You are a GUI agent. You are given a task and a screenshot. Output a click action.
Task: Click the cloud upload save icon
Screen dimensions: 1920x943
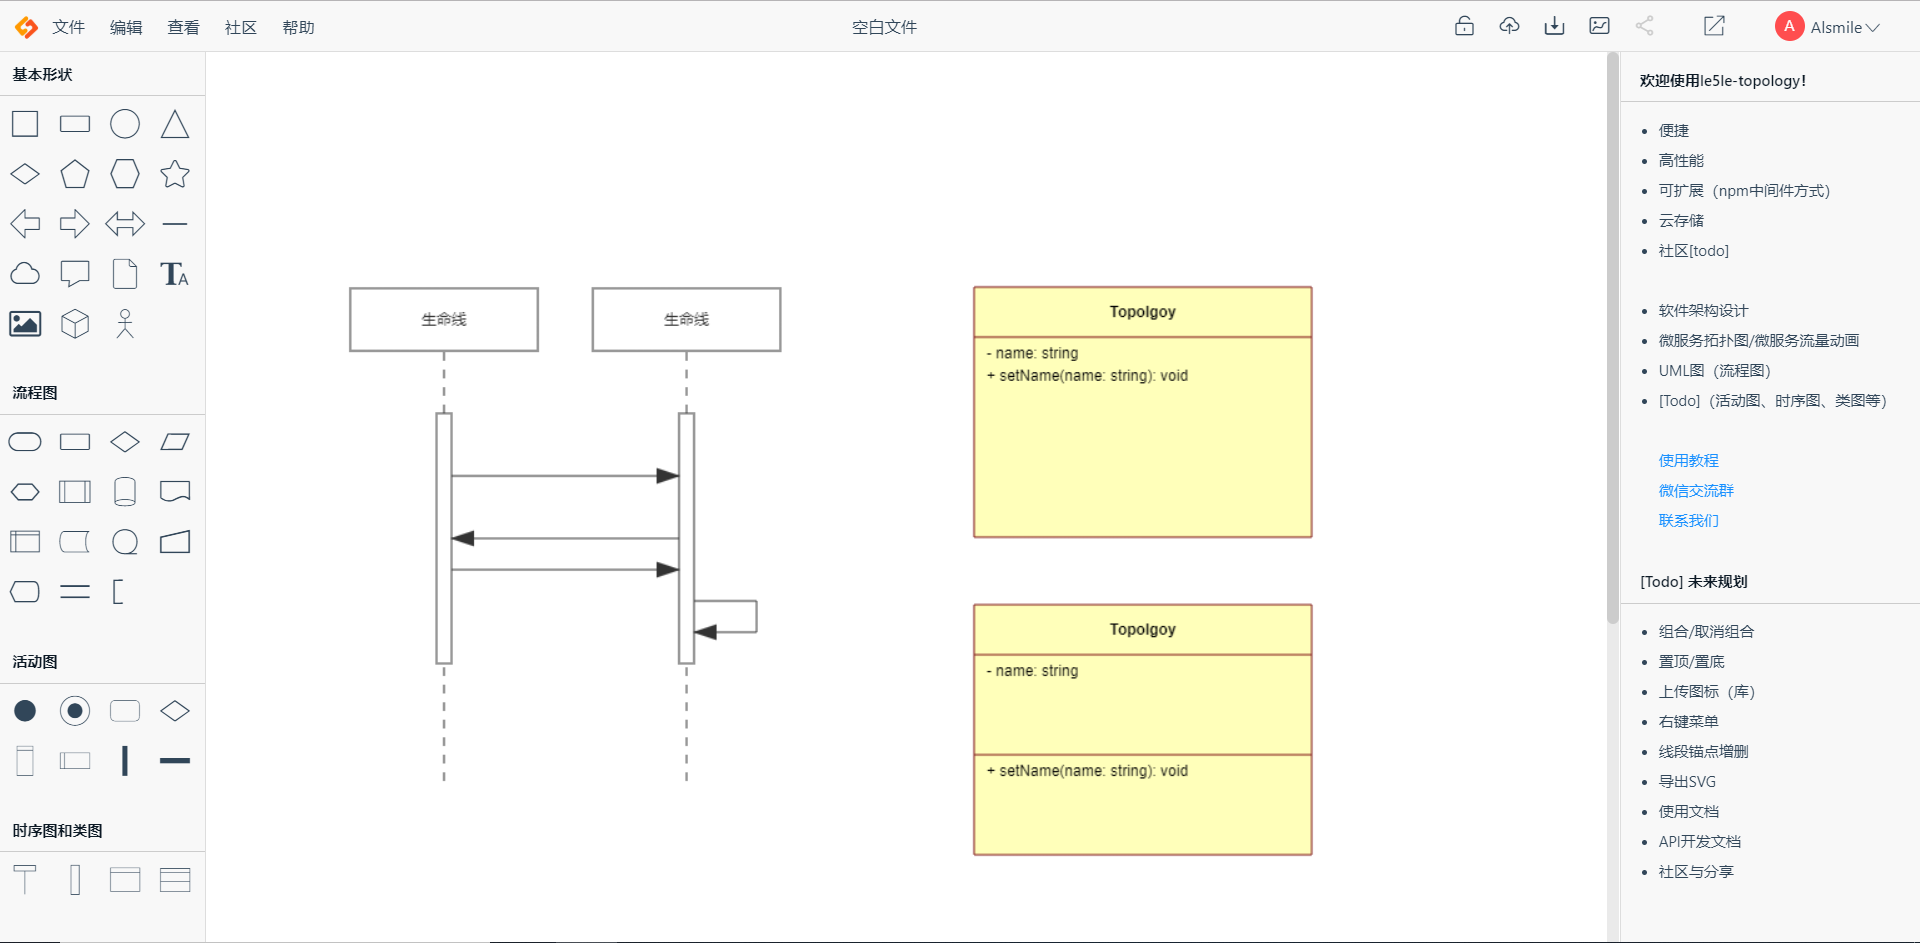1509,26
